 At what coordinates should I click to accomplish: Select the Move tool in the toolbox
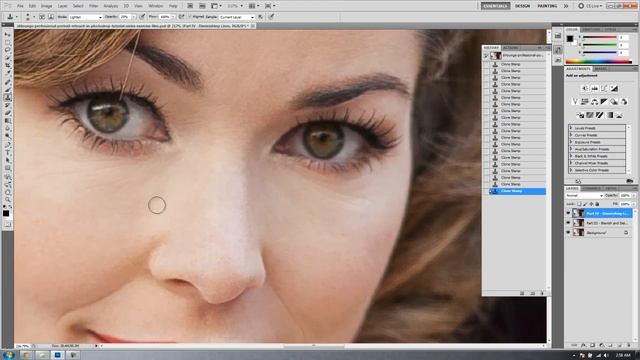pyautogui.click(x=7, y=34)
